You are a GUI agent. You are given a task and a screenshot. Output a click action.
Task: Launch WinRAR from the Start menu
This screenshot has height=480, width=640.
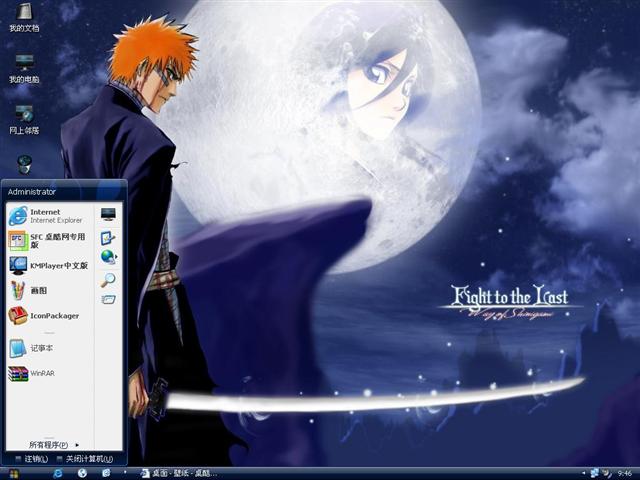[50, 373]
